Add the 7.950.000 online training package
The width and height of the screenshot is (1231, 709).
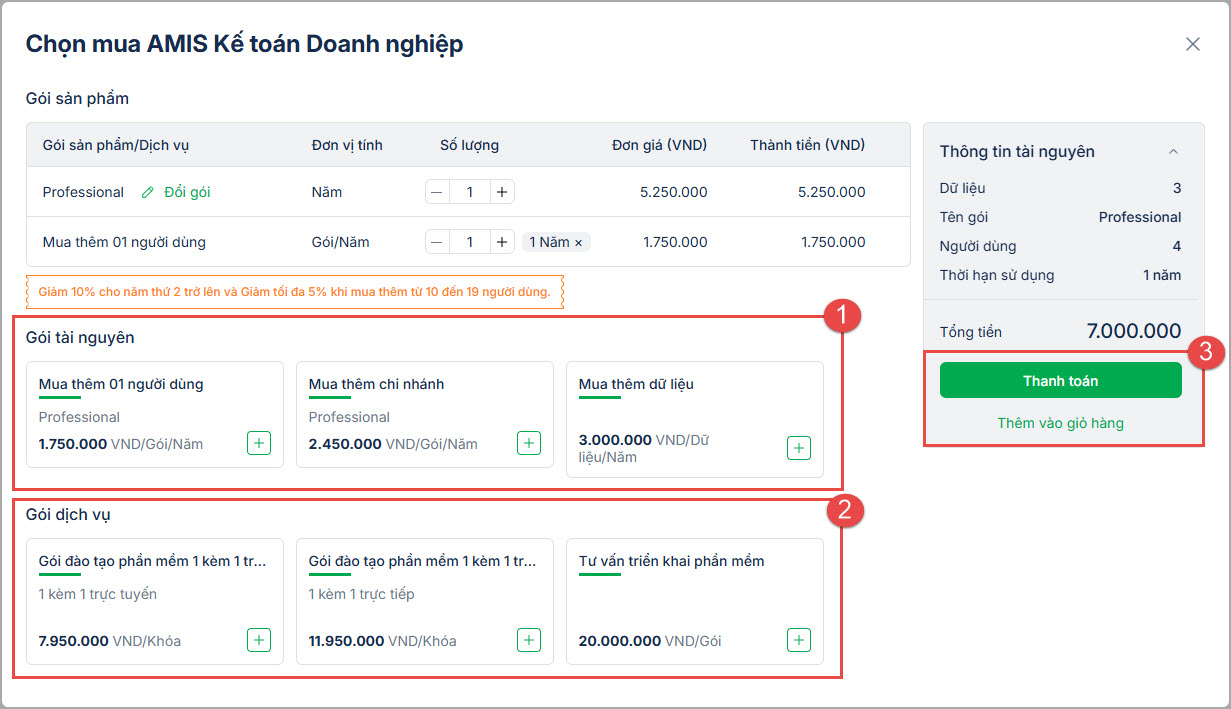(259, 640)
